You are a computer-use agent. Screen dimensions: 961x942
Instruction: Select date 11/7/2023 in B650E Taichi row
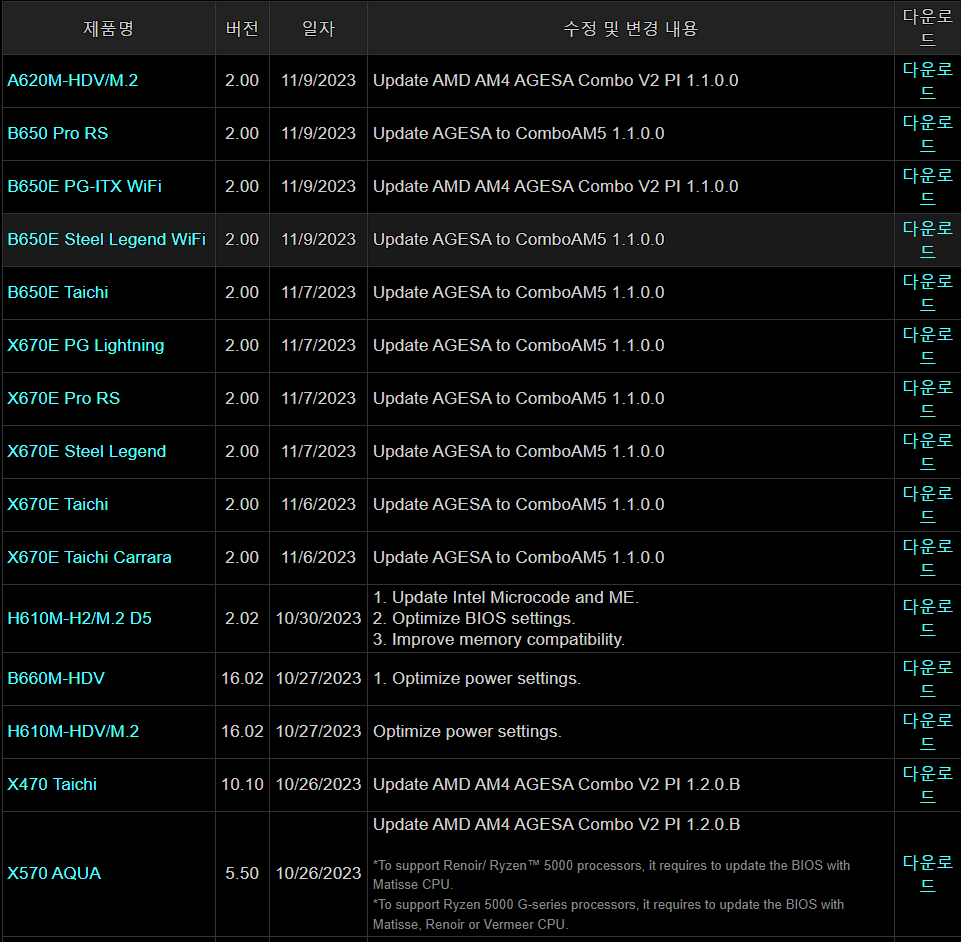point(318,292)
